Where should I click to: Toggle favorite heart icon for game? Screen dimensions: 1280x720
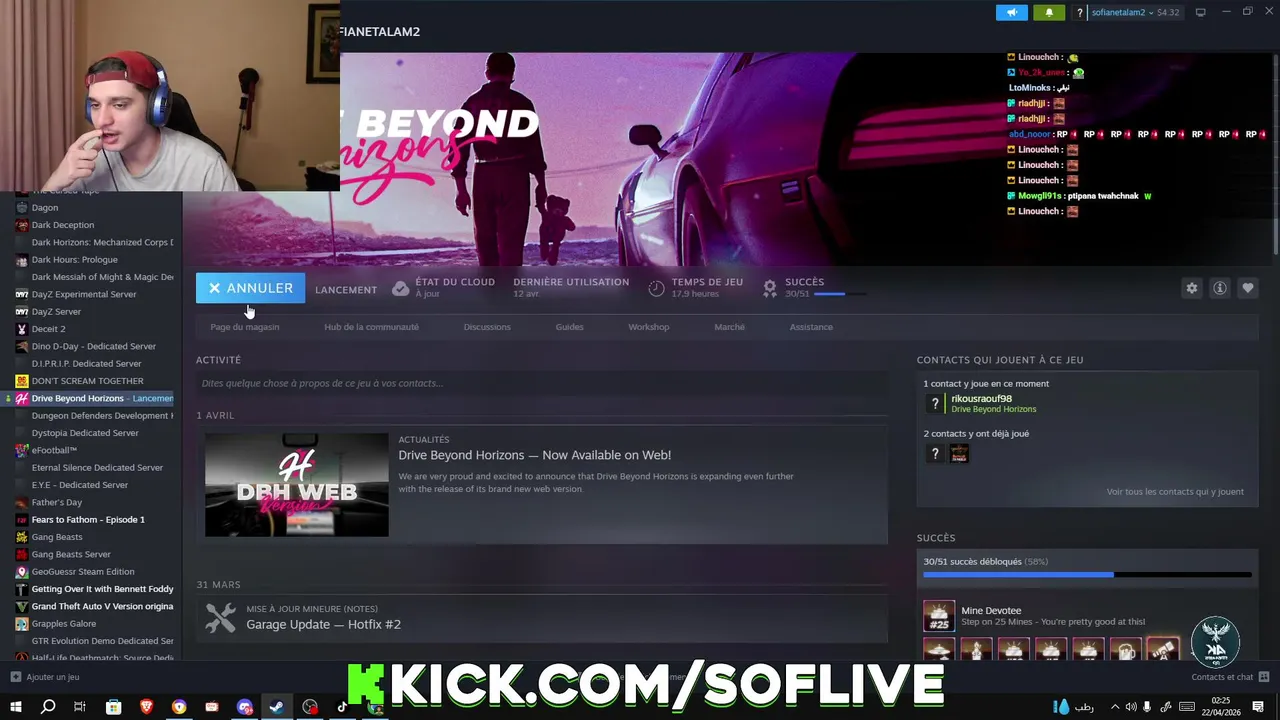[x=1248, y=288]
